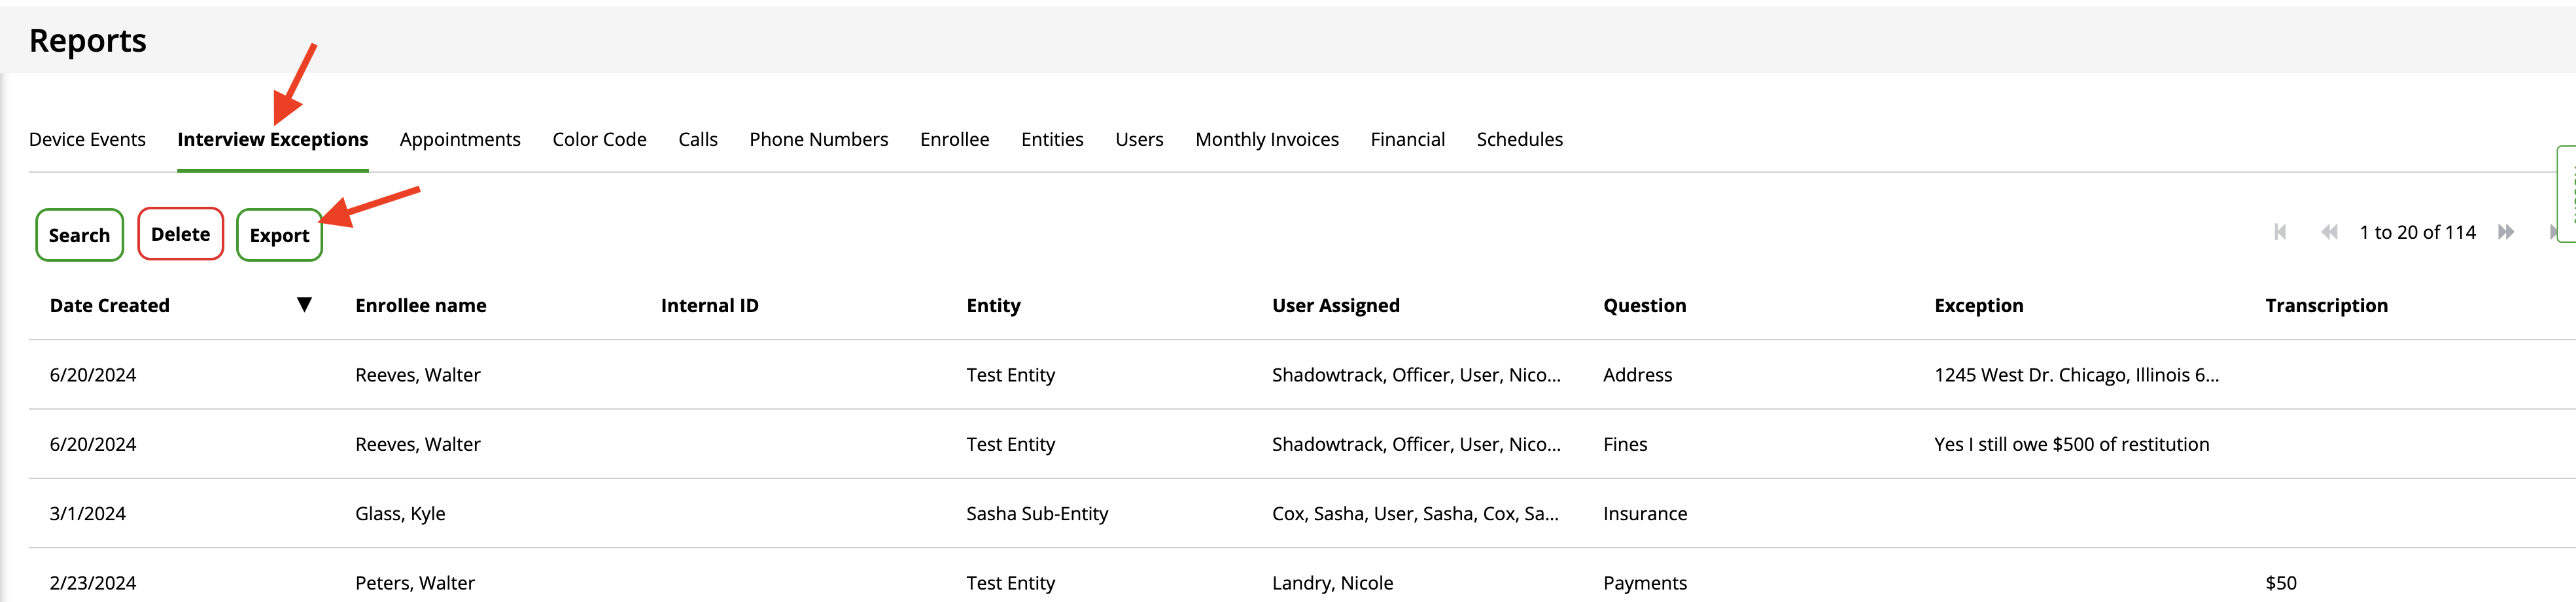This screenshot has height=602, width=2576.
Task: Go to the first page of results
Action: [2280, 232]
